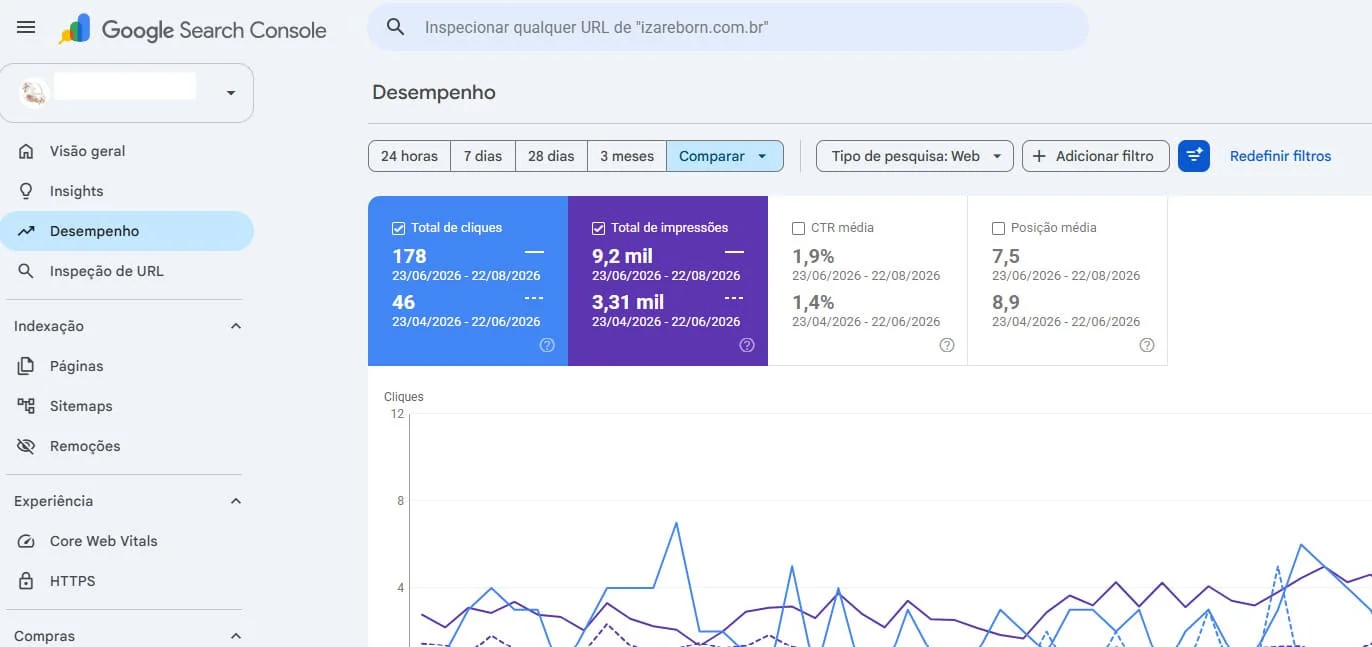Click the Páginas documents icon

pos(26,366)
